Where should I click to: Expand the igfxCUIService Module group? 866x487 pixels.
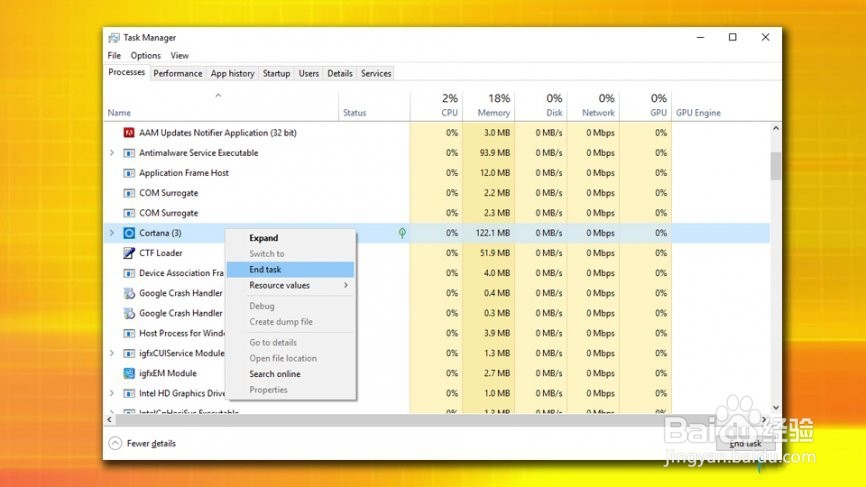point(112,353)
